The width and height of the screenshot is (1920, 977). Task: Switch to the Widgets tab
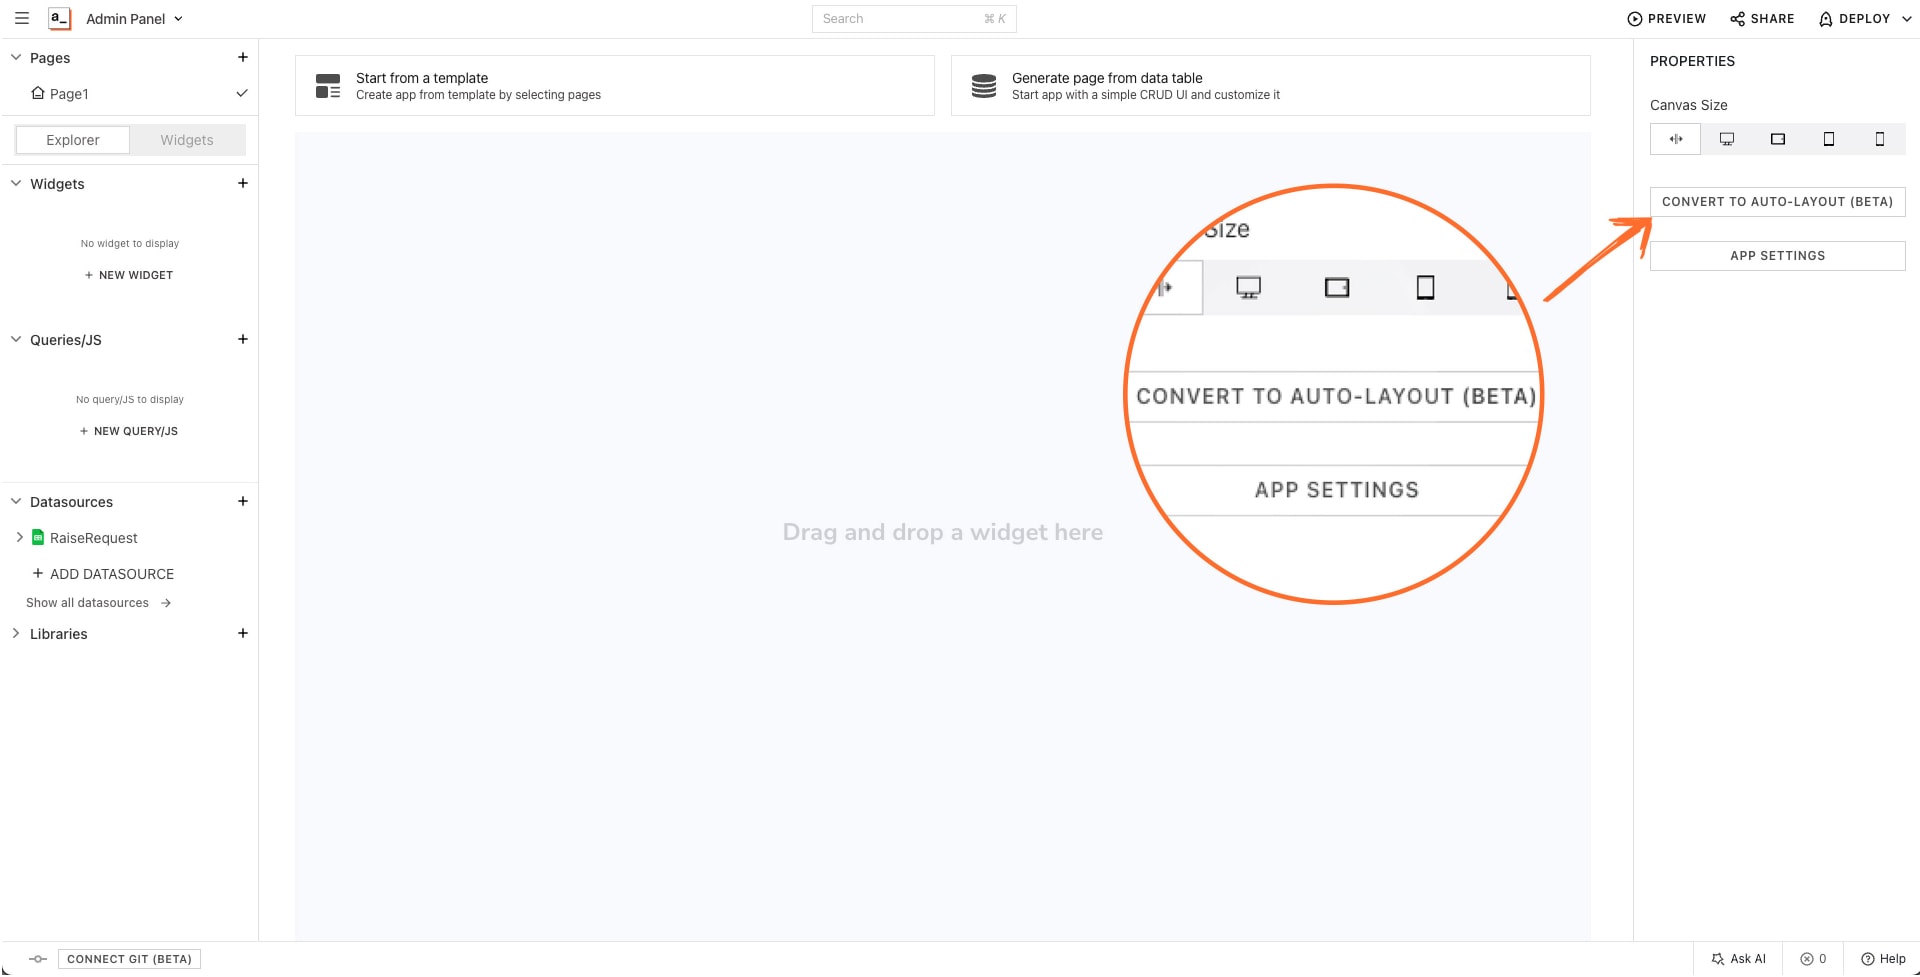pos(186,140)
